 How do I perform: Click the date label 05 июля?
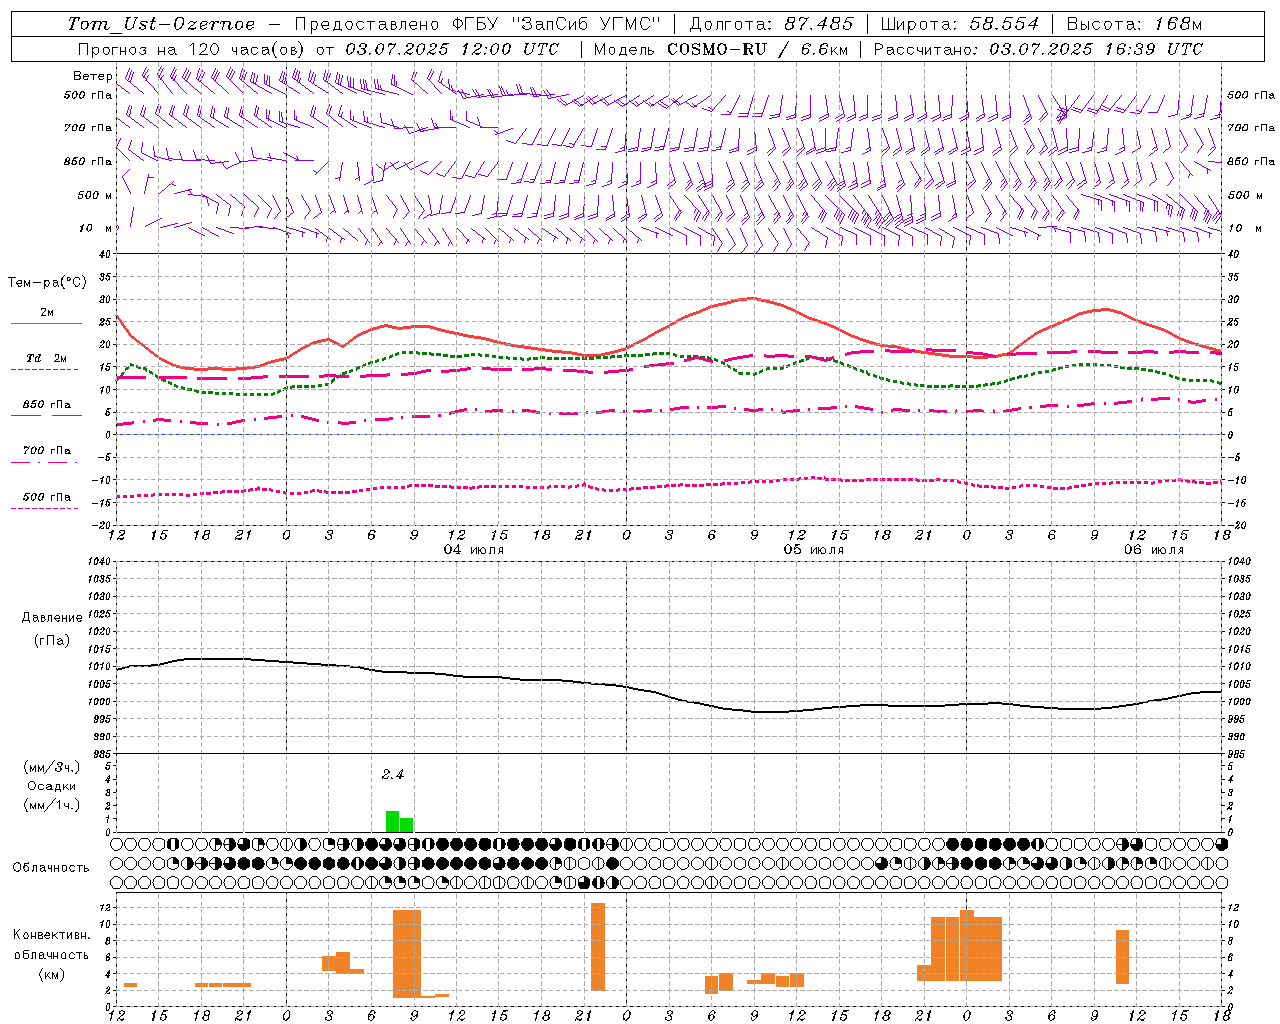[814, 550]
